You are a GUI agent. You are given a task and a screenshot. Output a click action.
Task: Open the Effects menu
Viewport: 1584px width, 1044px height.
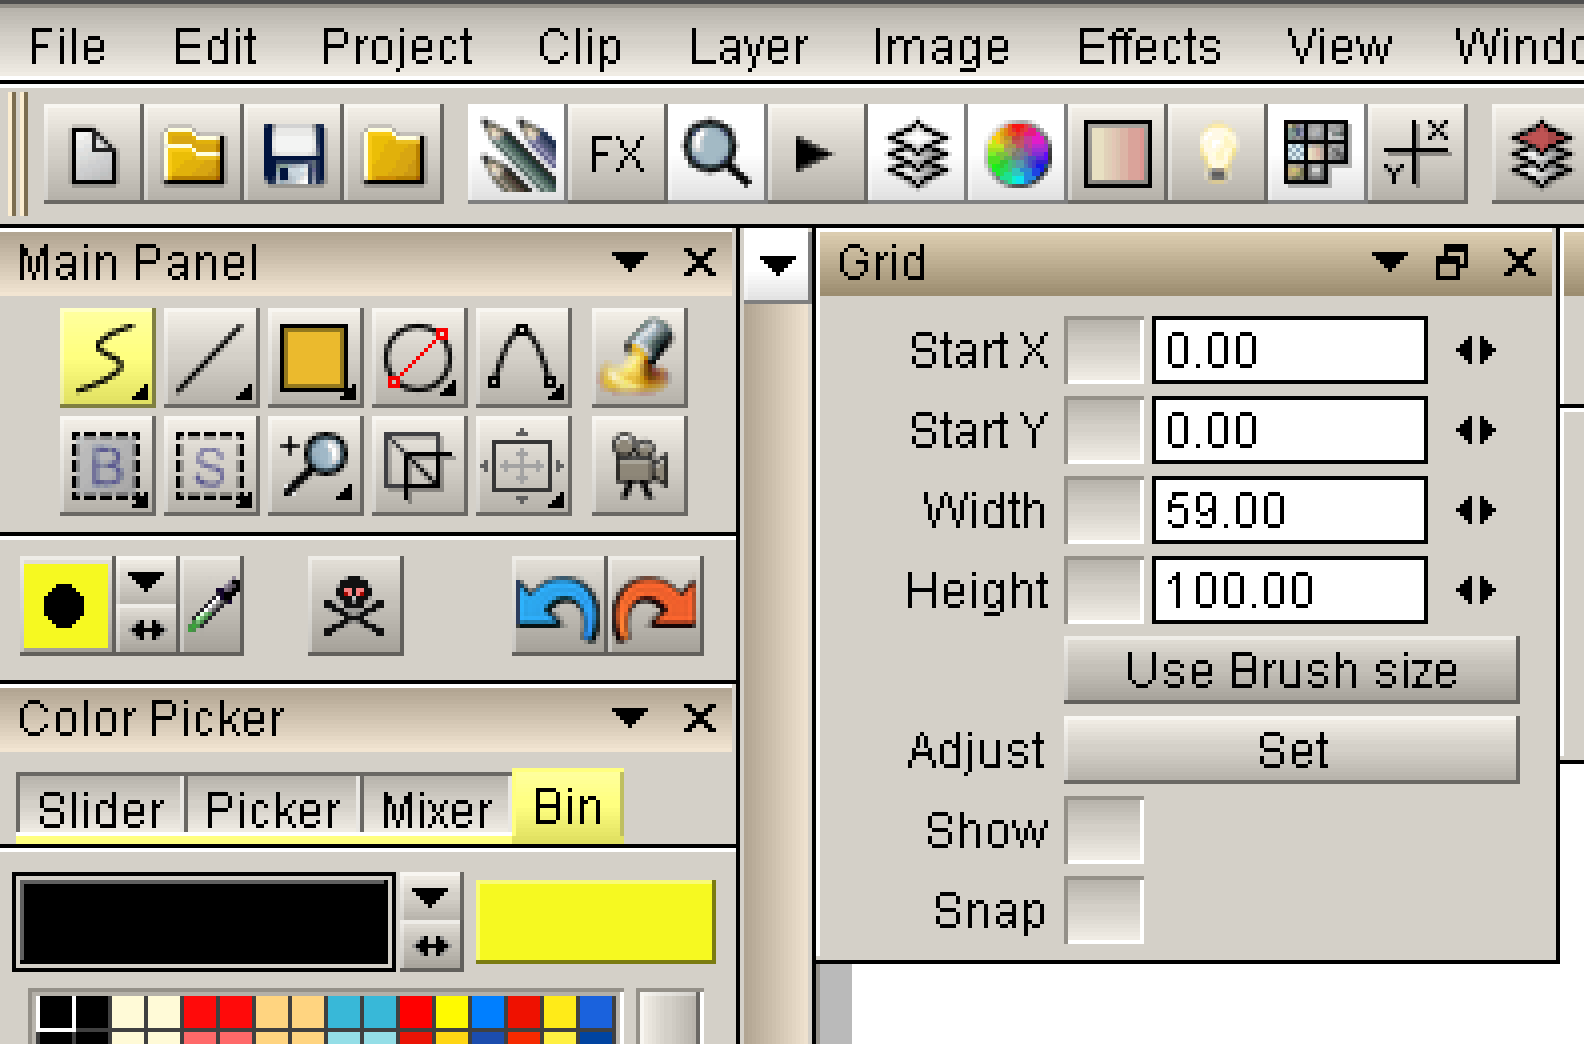click(x=1149, y=47)
